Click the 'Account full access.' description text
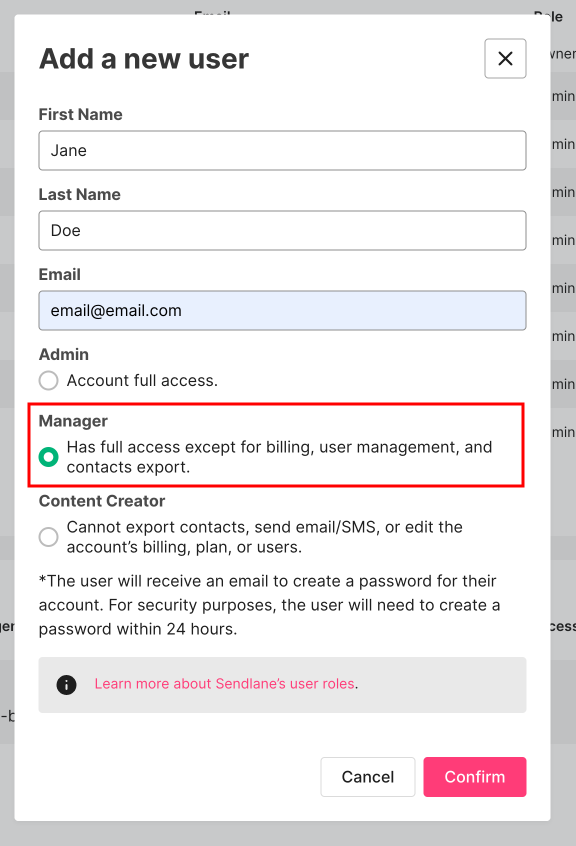 point(142,380)
